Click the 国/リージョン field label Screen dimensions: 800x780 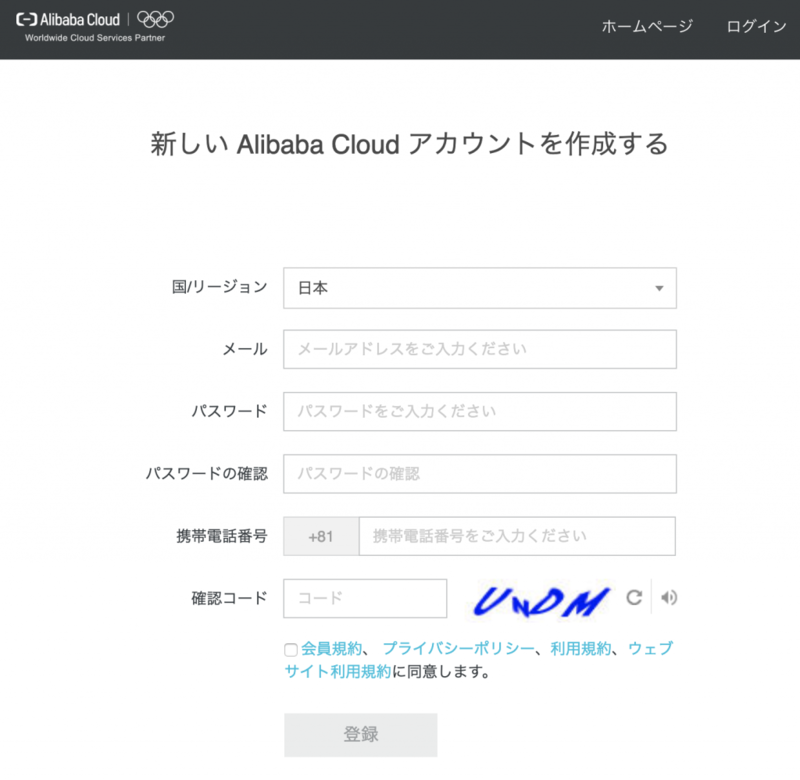click(x=220, y=287)
